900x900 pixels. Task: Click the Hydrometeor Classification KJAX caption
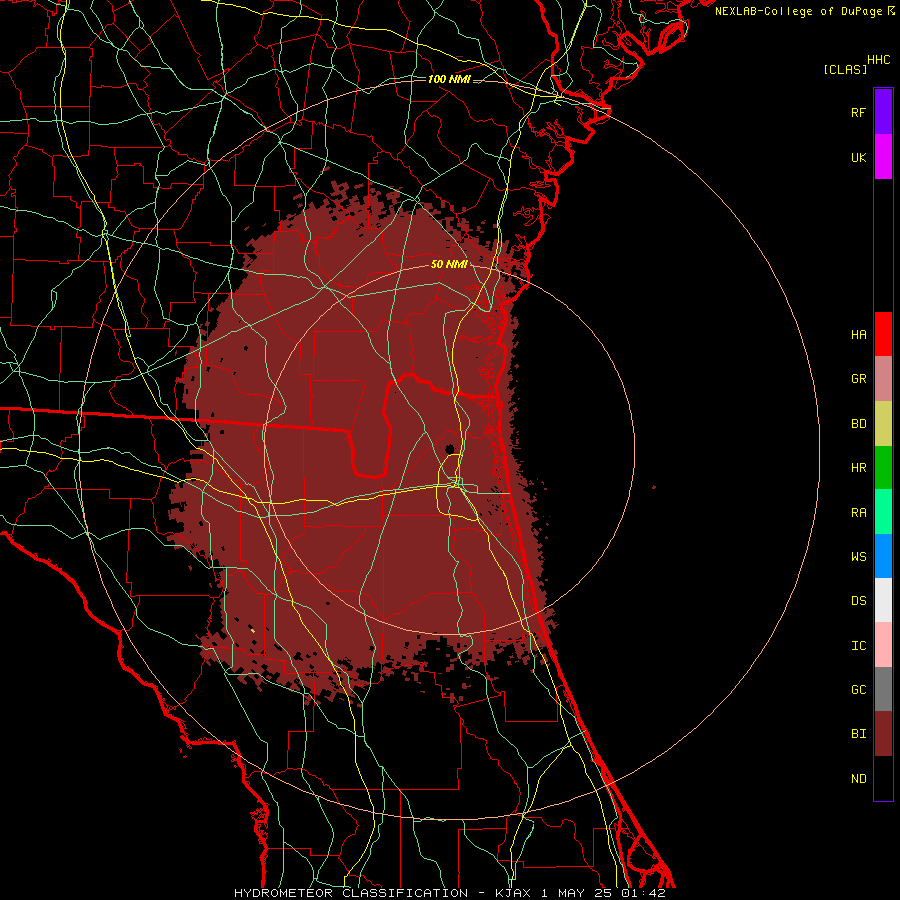450,893
